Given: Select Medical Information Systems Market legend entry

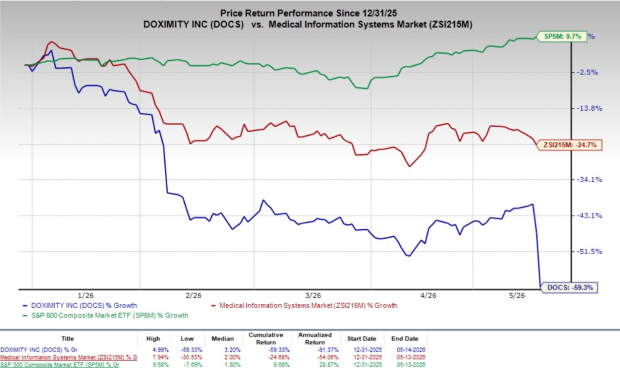Looking at the screenshot, I should 304,306.
